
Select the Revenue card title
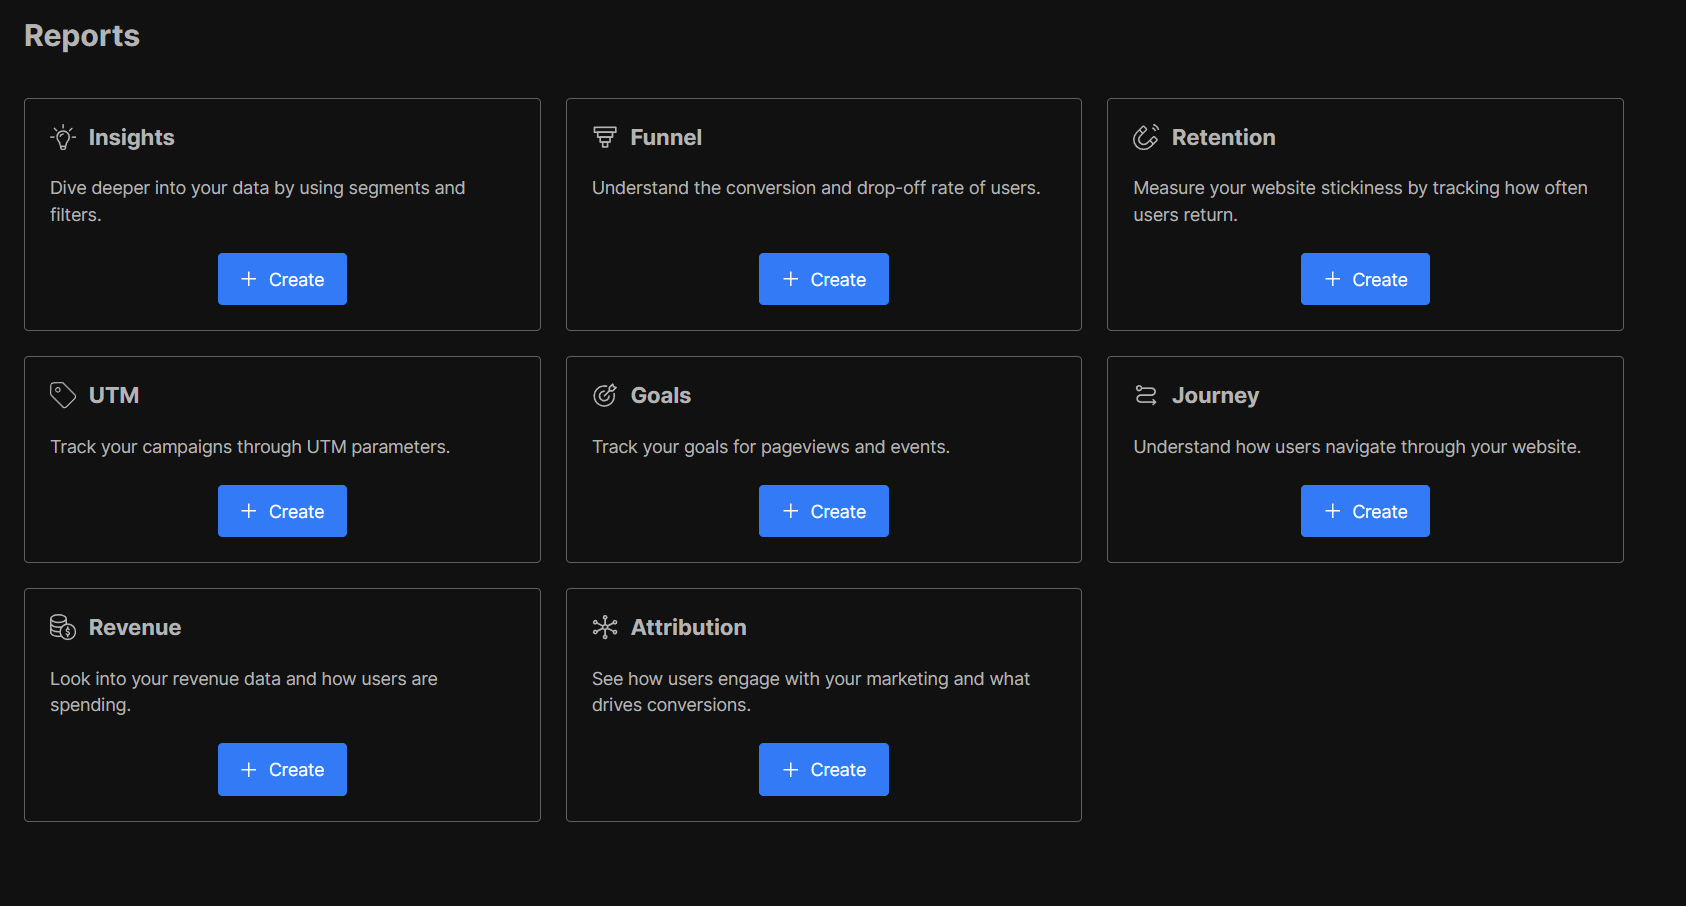pos(135,627)
